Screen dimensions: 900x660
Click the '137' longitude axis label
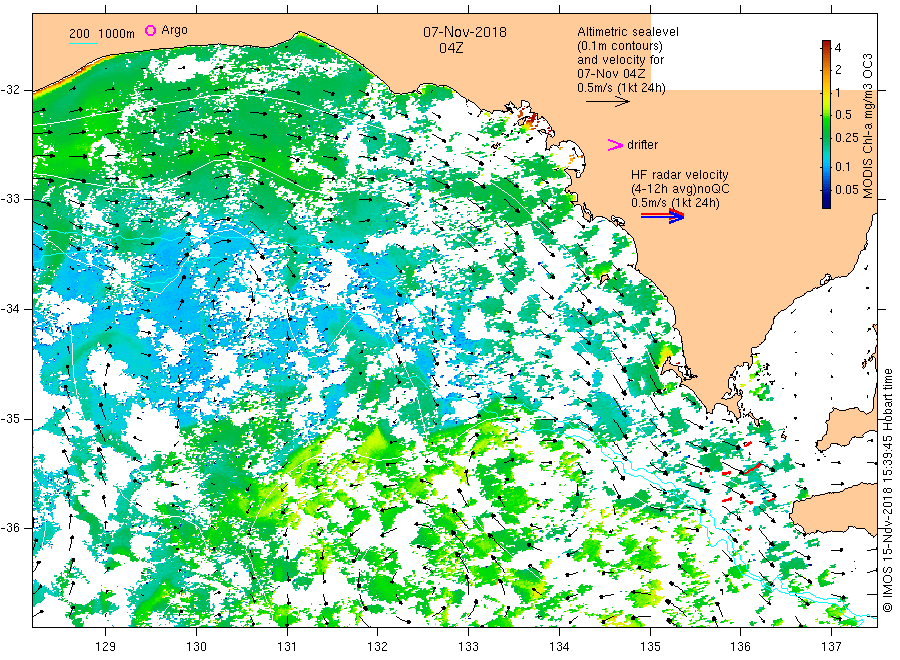(831, 647)
